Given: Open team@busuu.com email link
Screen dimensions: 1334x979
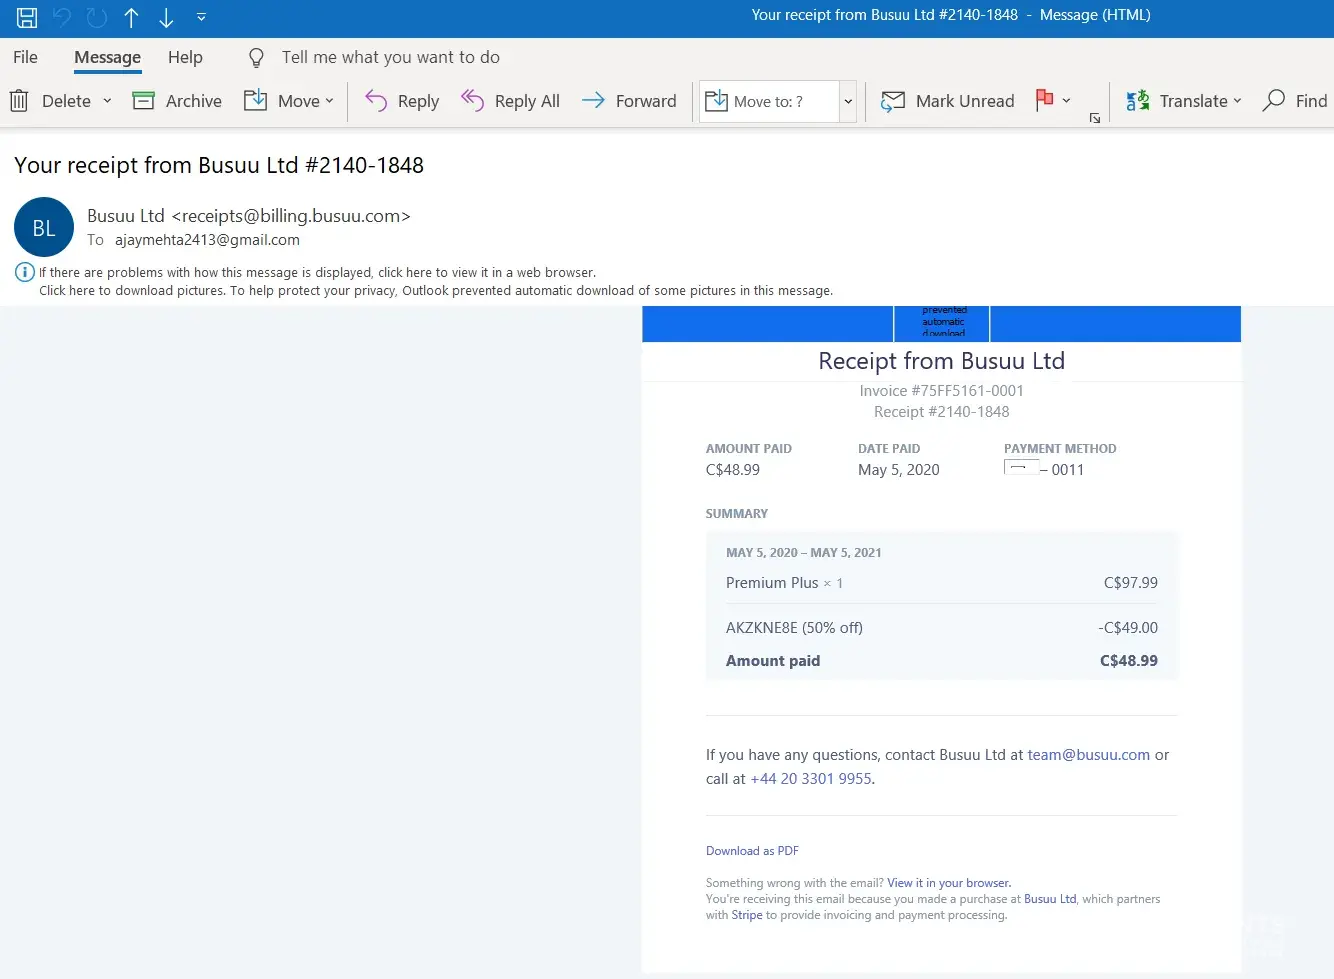Looking at the screenshot, I should tap(1088, 755).
